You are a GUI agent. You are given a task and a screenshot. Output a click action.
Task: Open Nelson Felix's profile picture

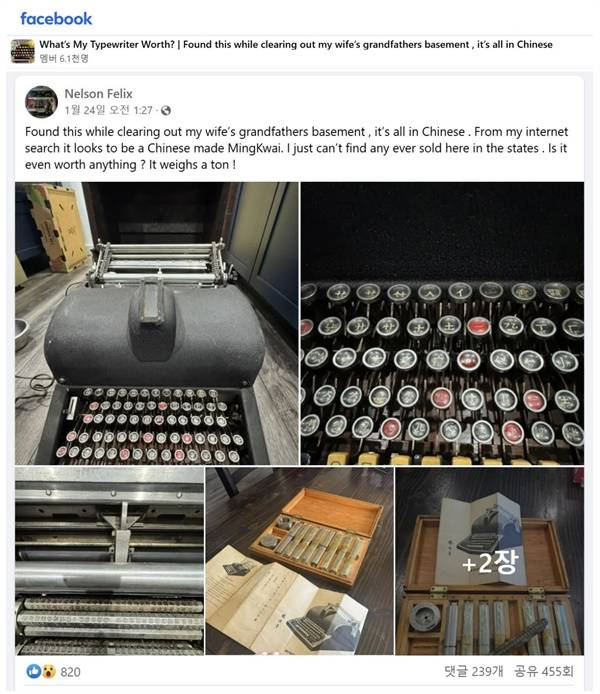(41, 102)
